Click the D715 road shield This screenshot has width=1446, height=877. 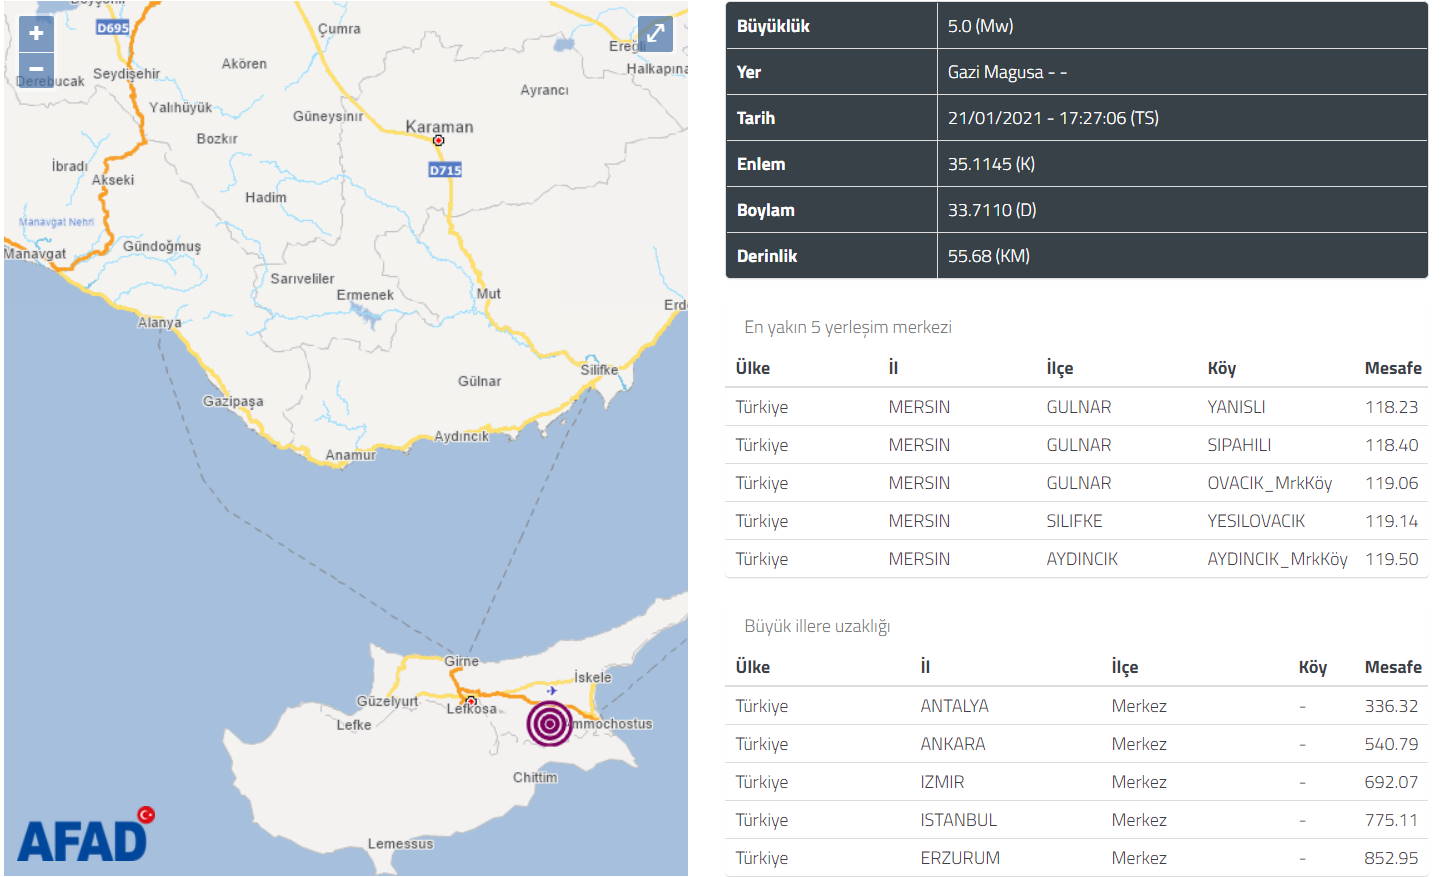445,170
